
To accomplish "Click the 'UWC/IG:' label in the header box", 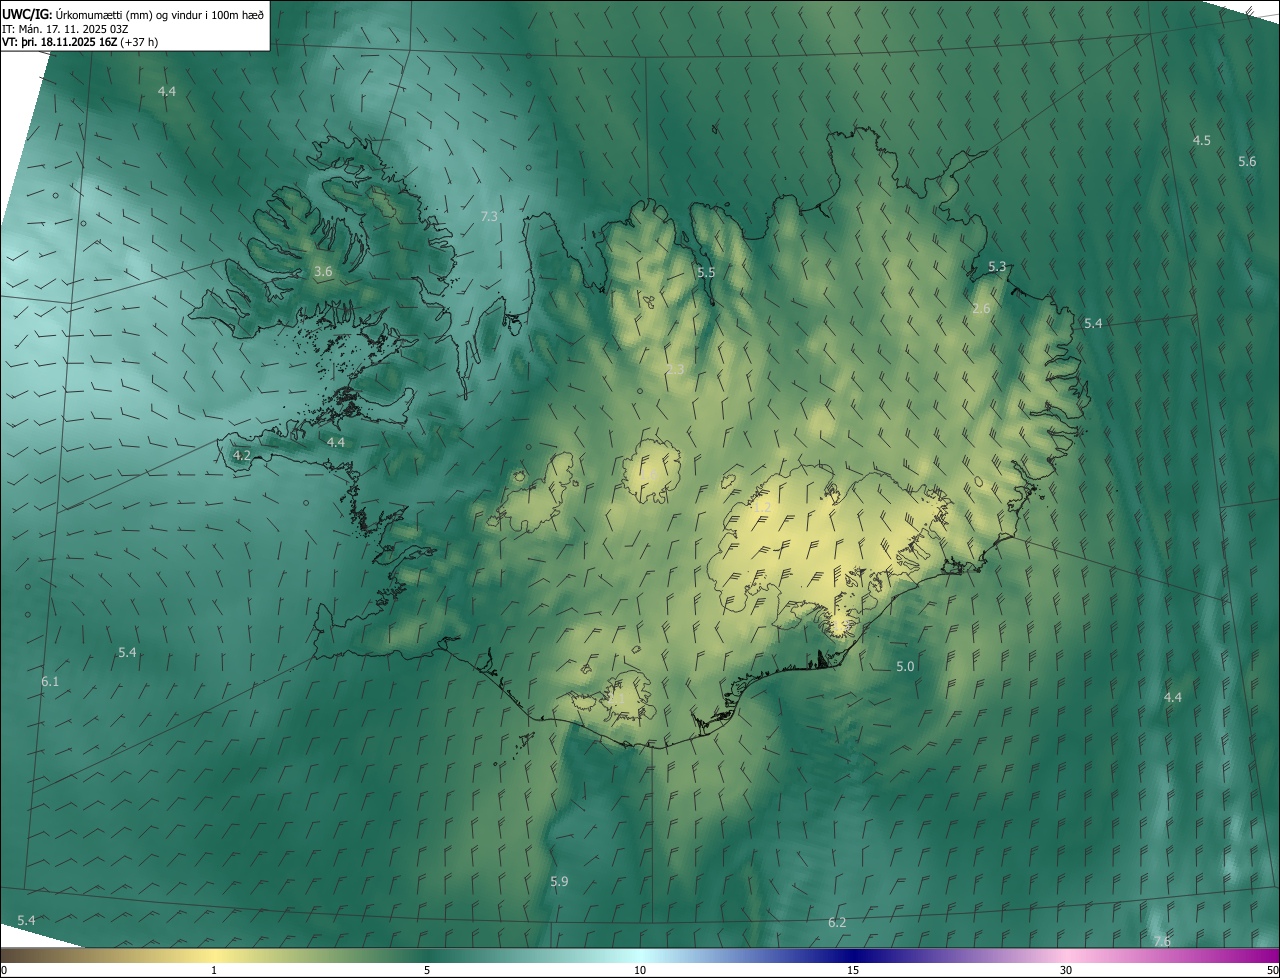I will [x=27, y=14].
